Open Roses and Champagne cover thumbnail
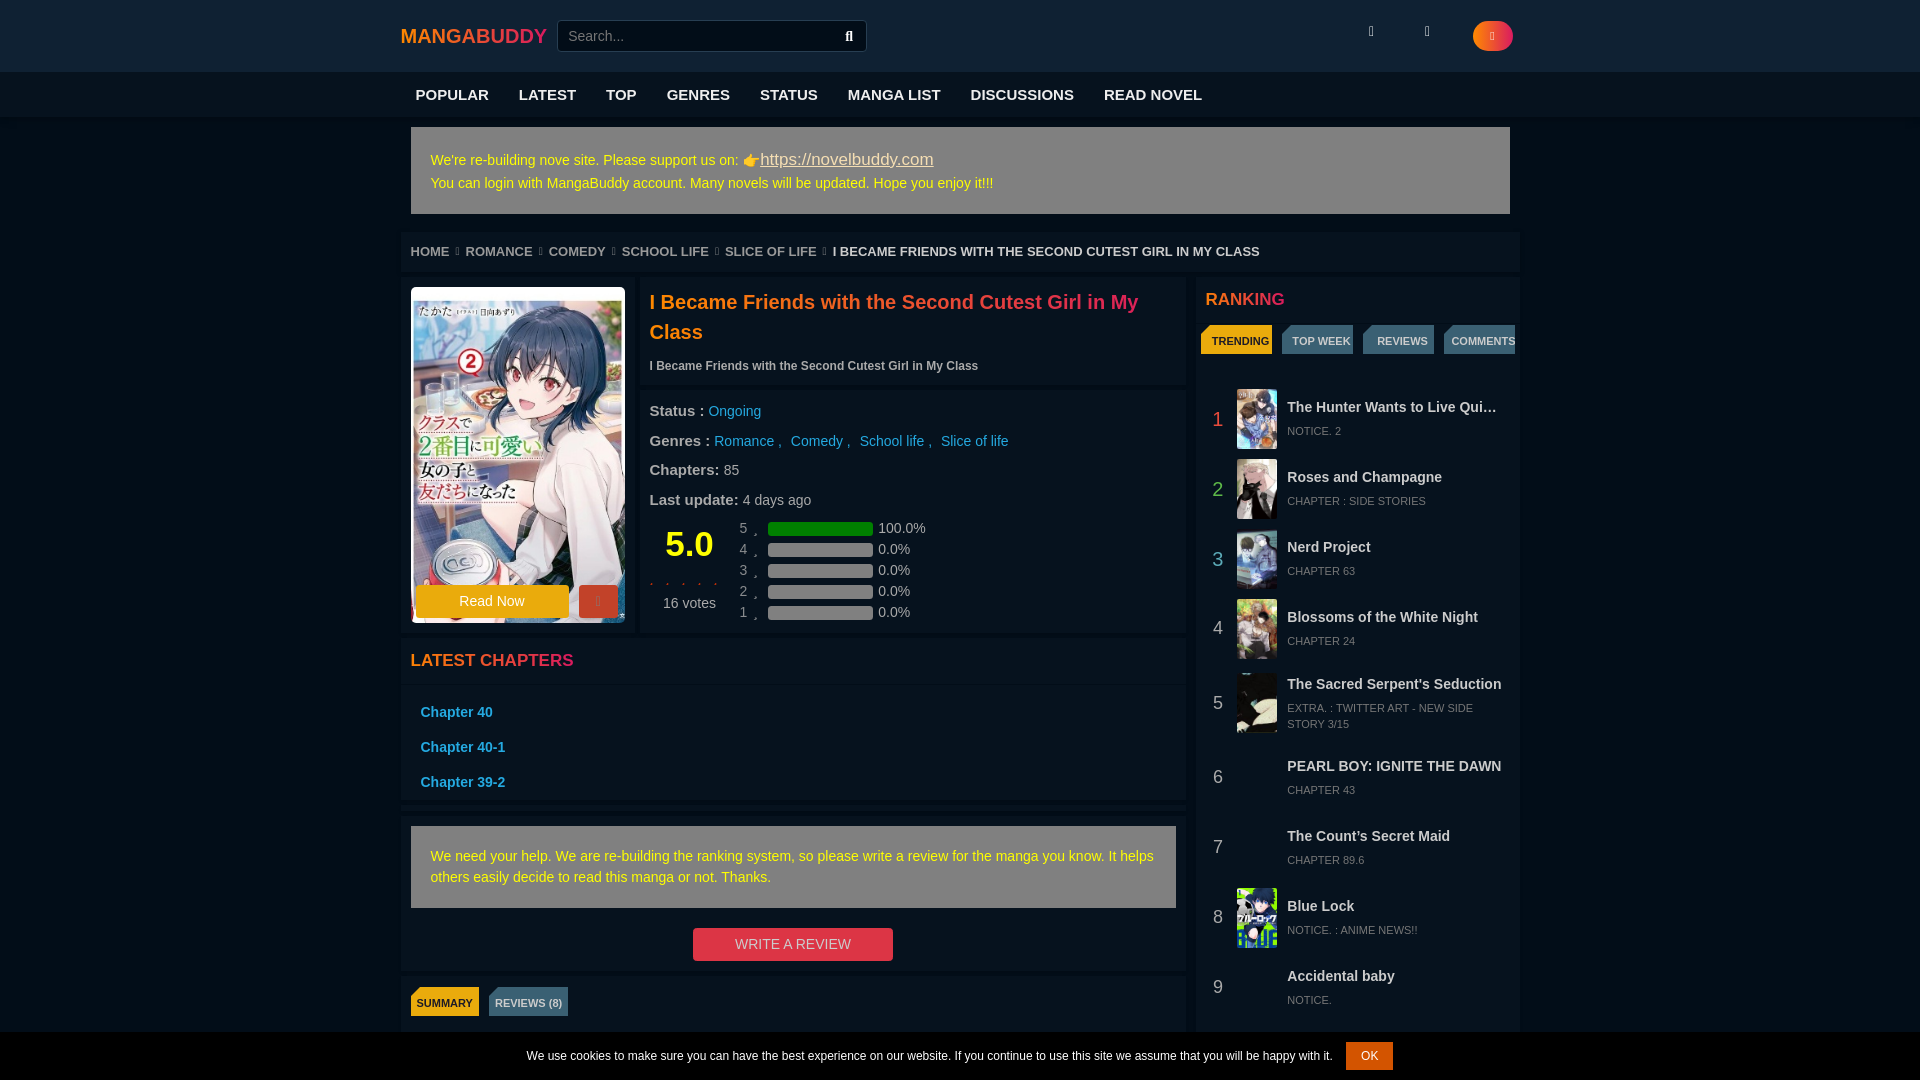The image size is (1920, 1080). point(1257,489)
